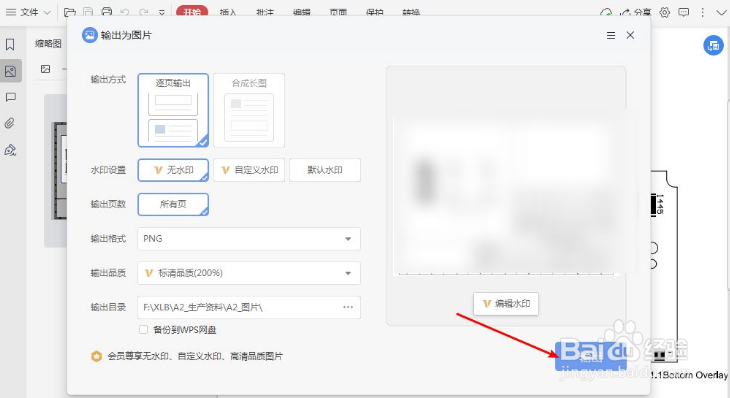Switch to the 批注 ribbon tab
This screenshot has width=730, height=398.
point(264,13)
